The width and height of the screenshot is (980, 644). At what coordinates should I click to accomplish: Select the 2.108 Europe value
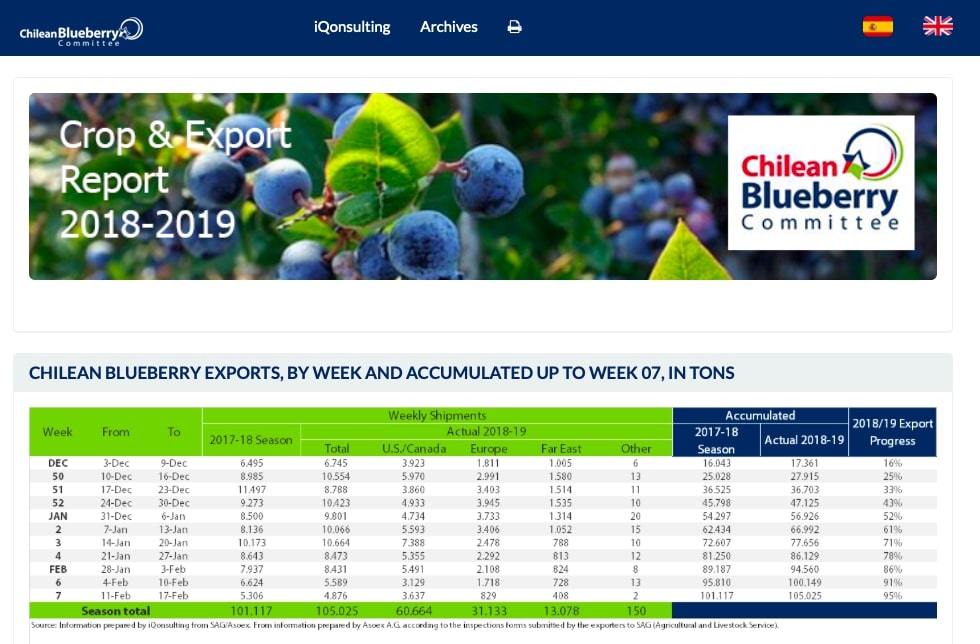488,570
